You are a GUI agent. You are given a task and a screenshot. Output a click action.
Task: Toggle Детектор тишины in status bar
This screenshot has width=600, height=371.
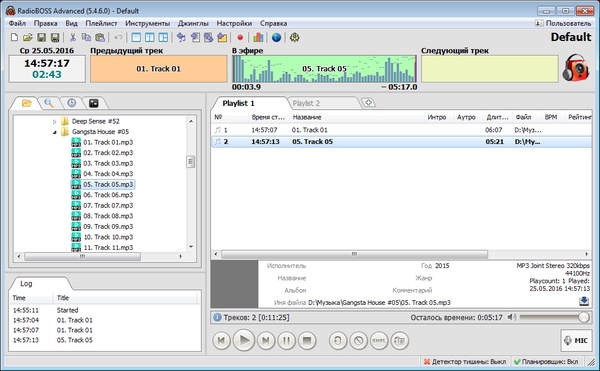[465, 361]
